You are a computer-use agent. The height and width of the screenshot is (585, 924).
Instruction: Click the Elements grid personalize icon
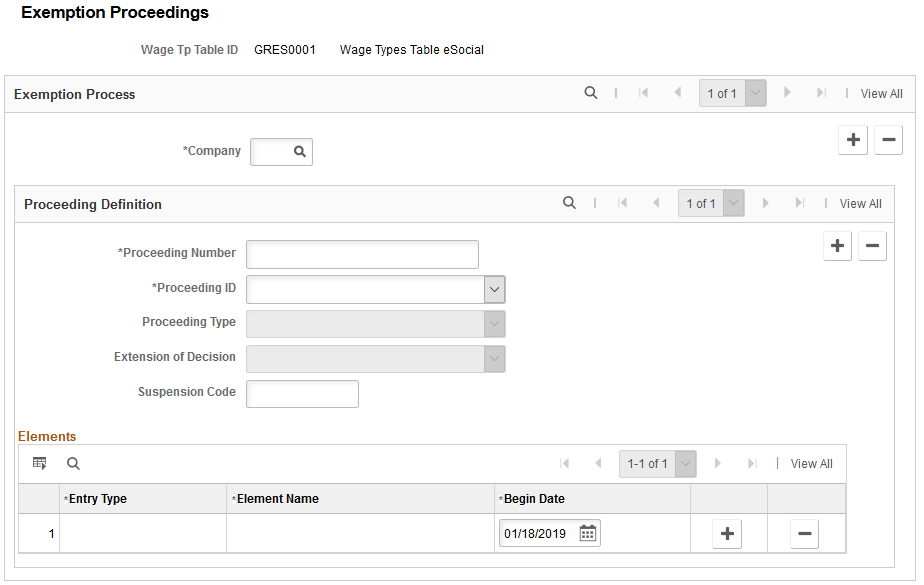click(39, 464)
